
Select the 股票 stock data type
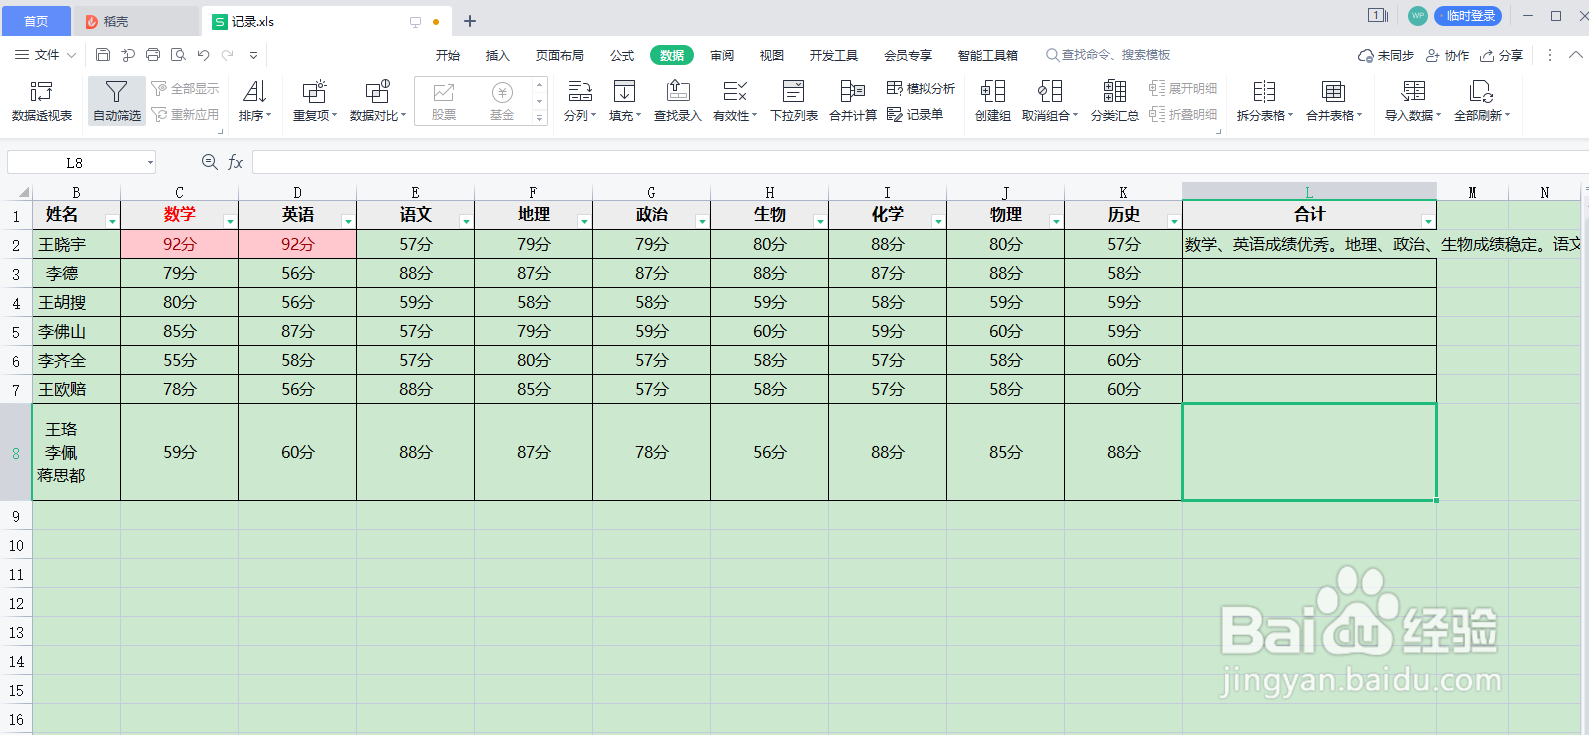click(444, 101)
